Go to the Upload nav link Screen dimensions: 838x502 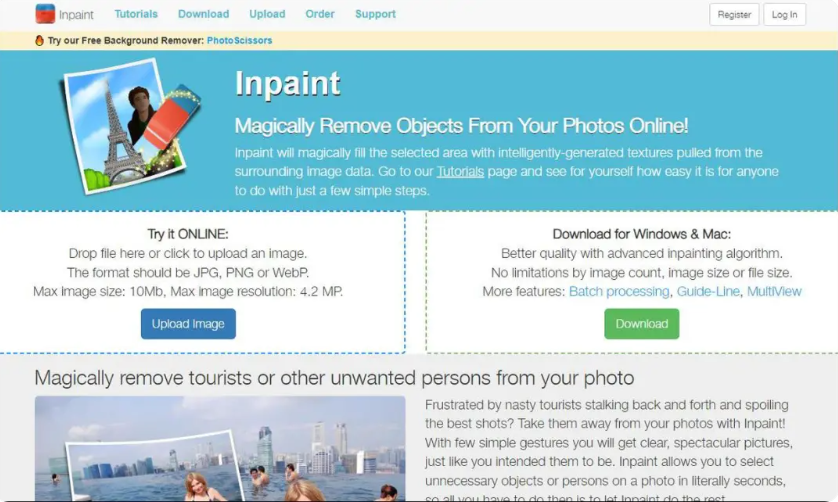click(x=267, y=14)
